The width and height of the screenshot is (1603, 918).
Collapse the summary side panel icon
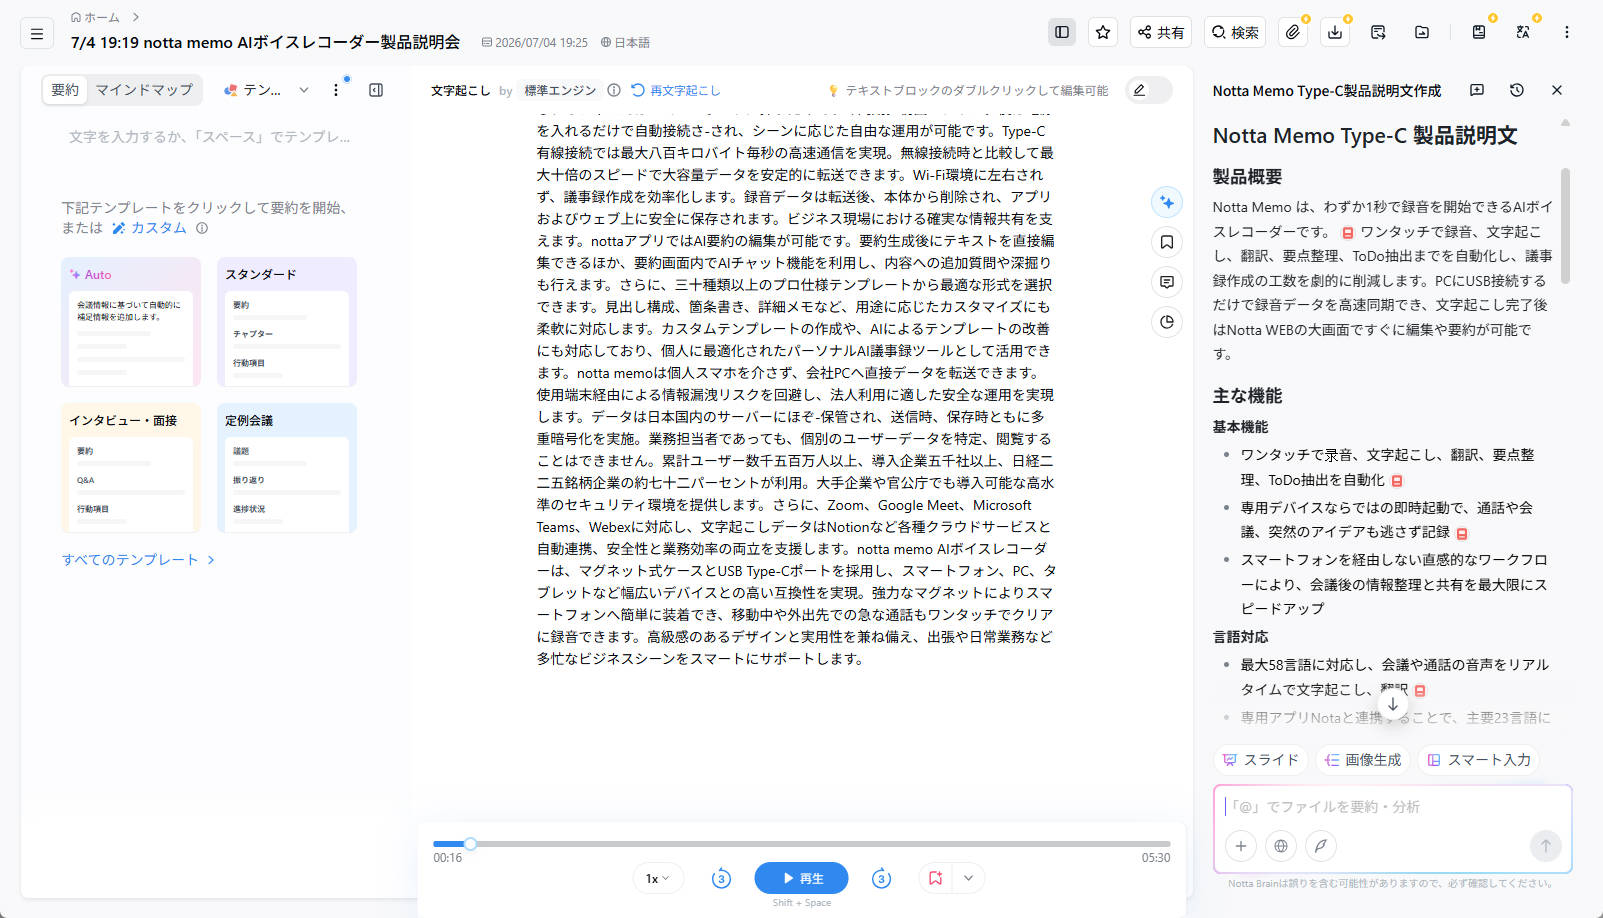tap(376, 90)
